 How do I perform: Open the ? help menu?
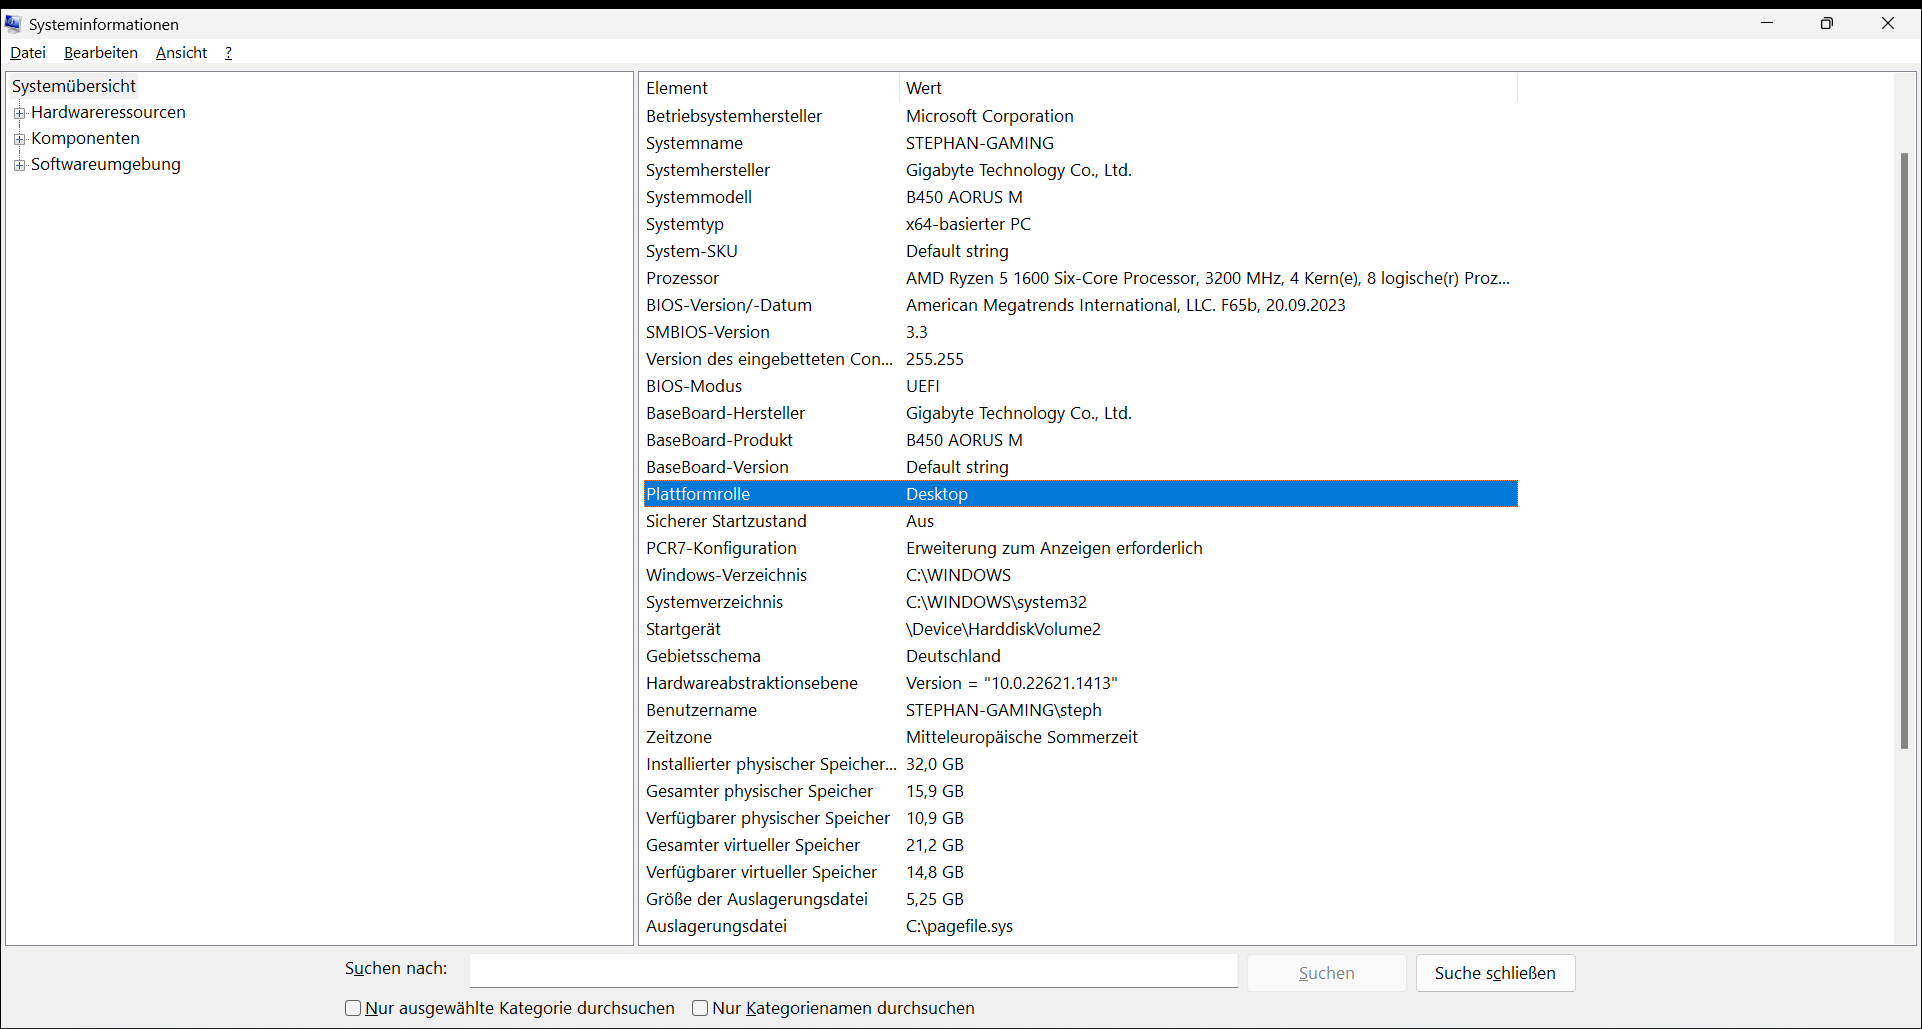pos(229,52)
